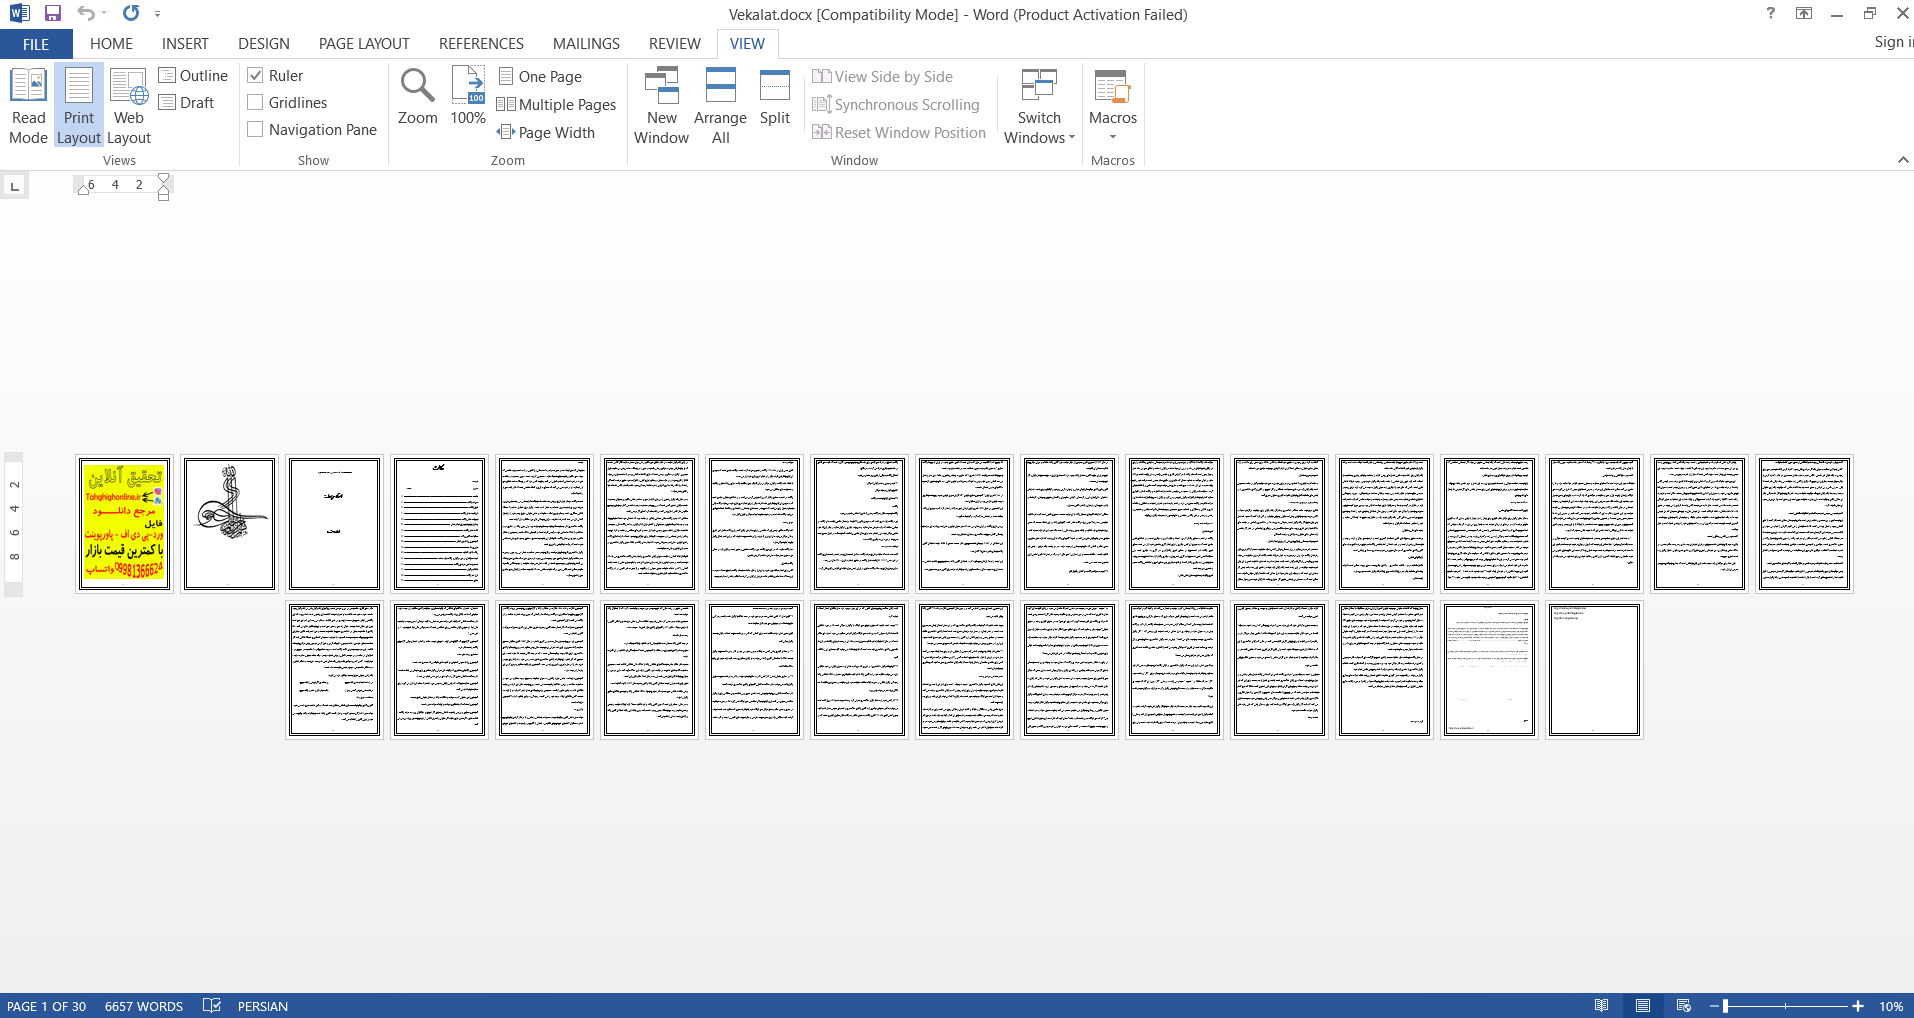
Task: Arrange All open windows
Action: (x=720, y=106)
